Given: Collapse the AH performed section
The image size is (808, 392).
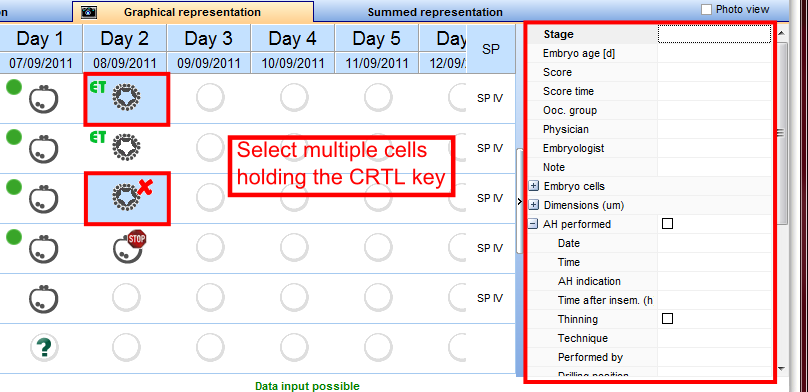Looking at the screenshot, I should 534,225.
